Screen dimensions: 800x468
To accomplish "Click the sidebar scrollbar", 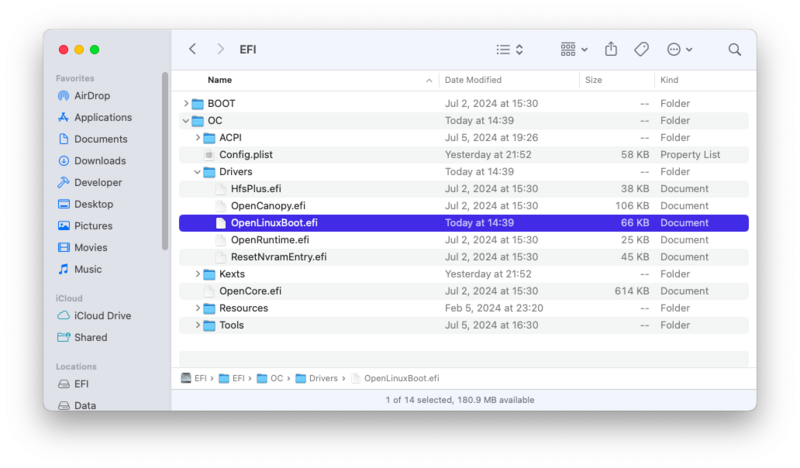I will click(165, 161).
